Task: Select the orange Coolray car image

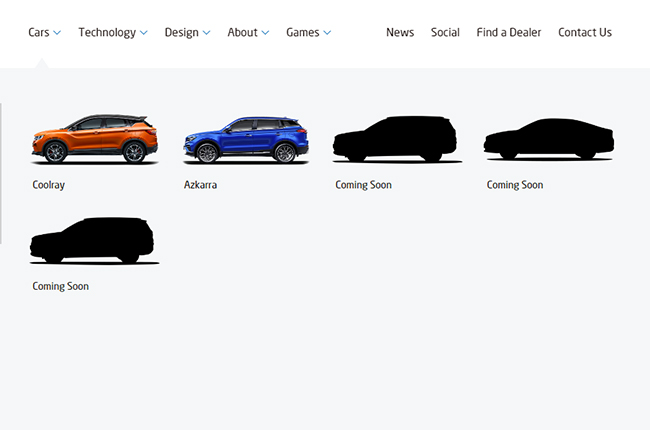Action: tap(95, 139)
